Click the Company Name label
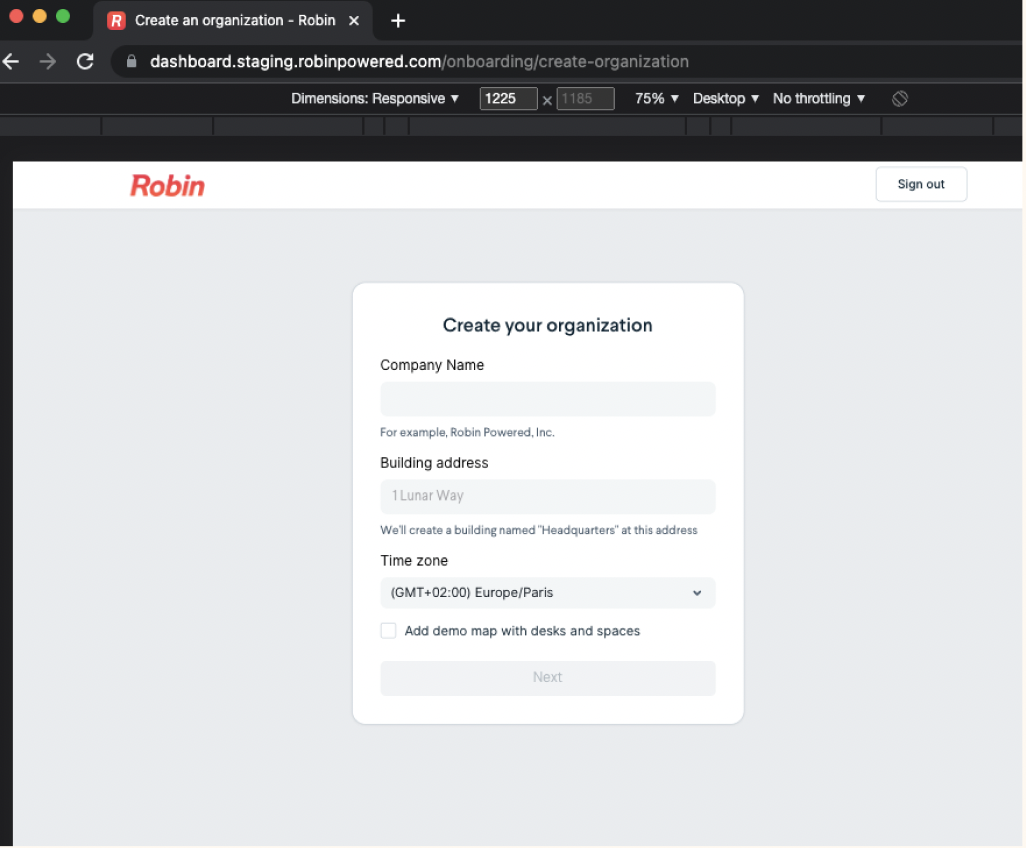The height and width of the screenshot is (848, 1026). click(432, 365)
